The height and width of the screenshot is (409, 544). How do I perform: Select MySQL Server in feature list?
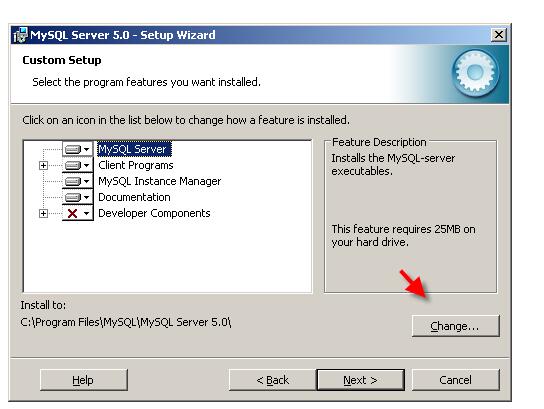click(x=134, y=149)
